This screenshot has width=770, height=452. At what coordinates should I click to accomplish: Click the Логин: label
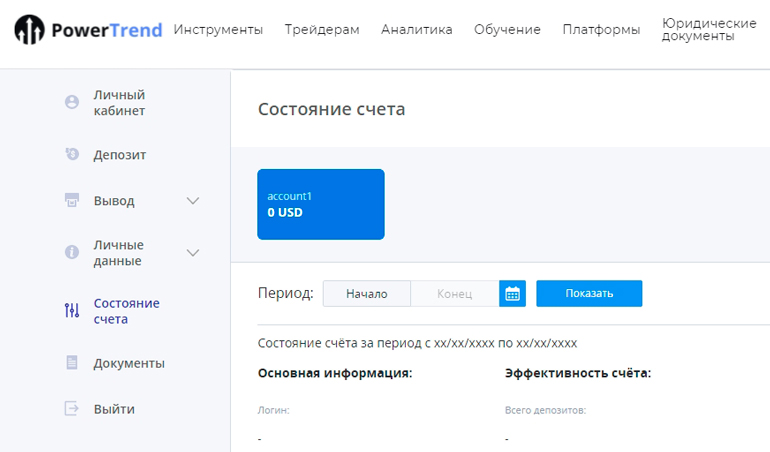point(274,410)
